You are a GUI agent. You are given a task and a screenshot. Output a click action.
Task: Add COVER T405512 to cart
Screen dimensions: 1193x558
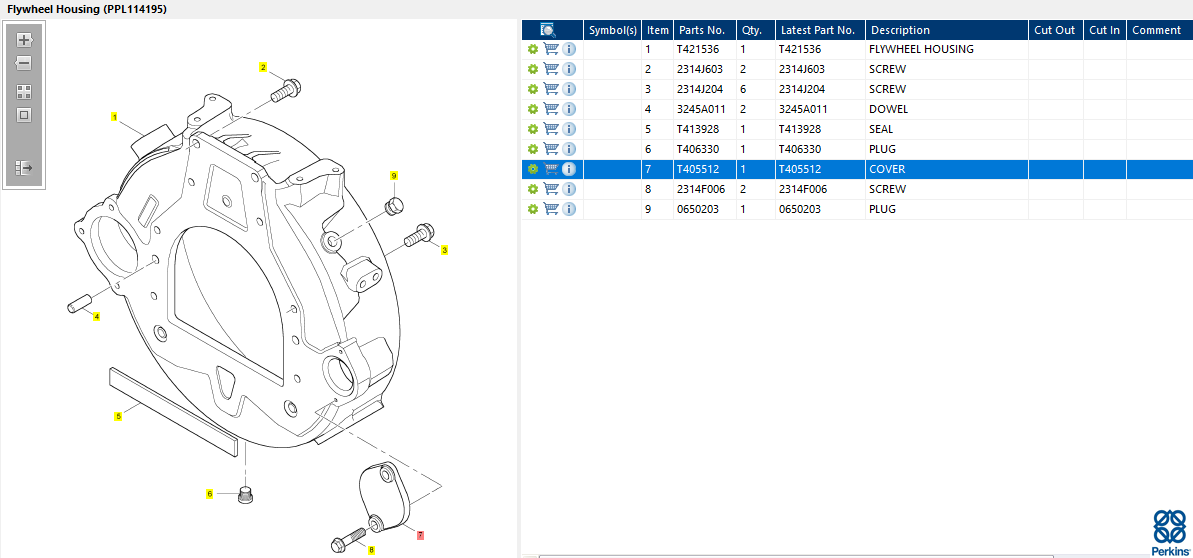[x=551, y=169]
